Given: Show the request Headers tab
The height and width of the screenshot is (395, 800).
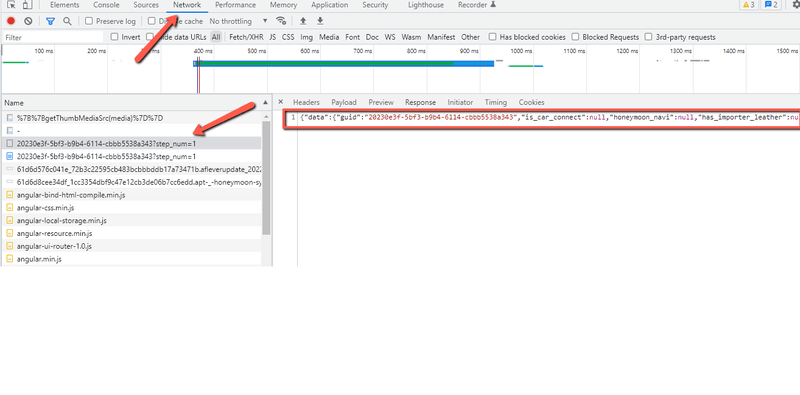Looking at the screenshot, I should pos(306,102).
